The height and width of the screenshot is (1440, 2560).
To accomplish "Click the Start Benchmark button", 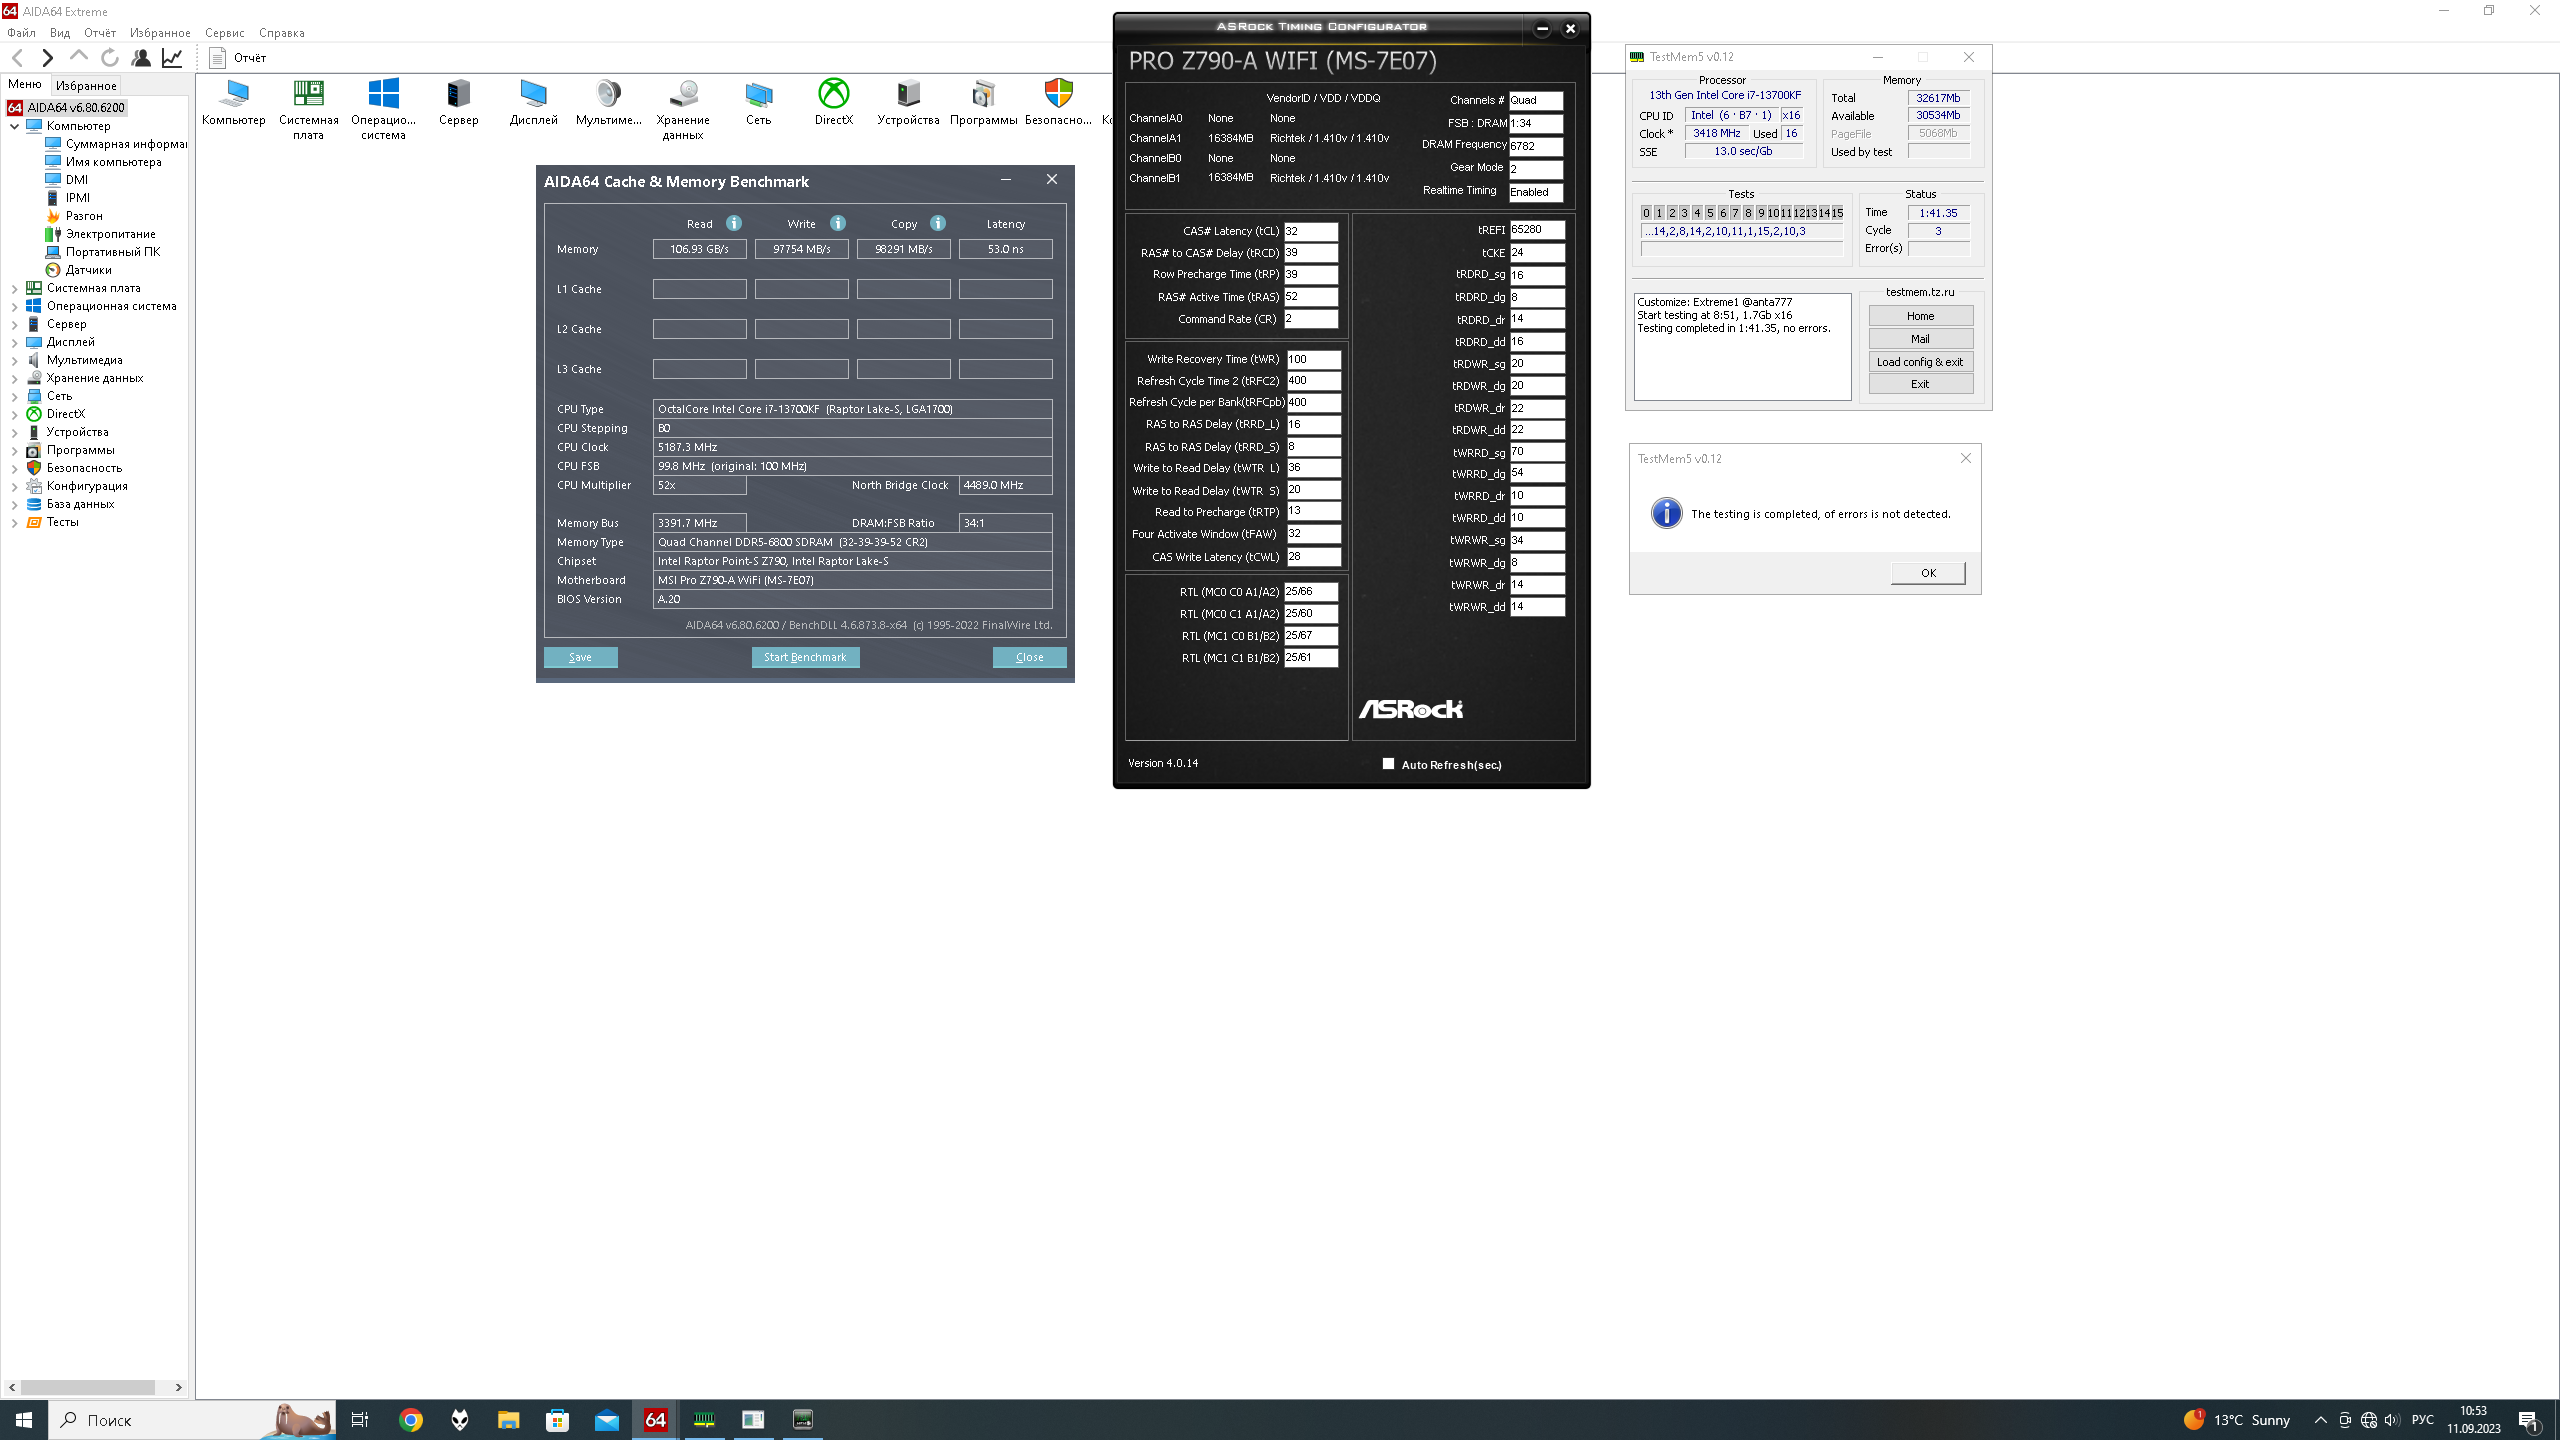I will 805,657.
